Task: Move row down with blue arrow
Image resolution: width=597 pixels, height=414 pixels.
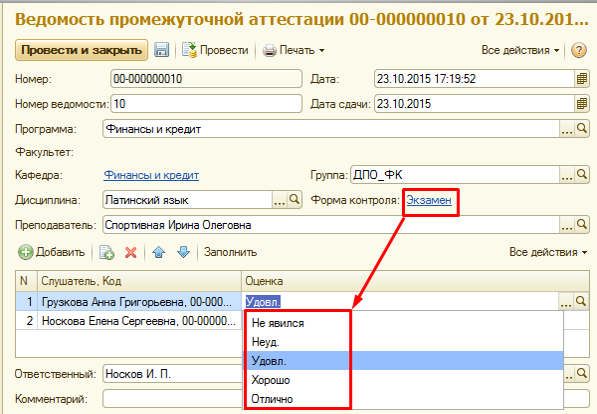Action: pyautogui.click(x=183, y=252)
